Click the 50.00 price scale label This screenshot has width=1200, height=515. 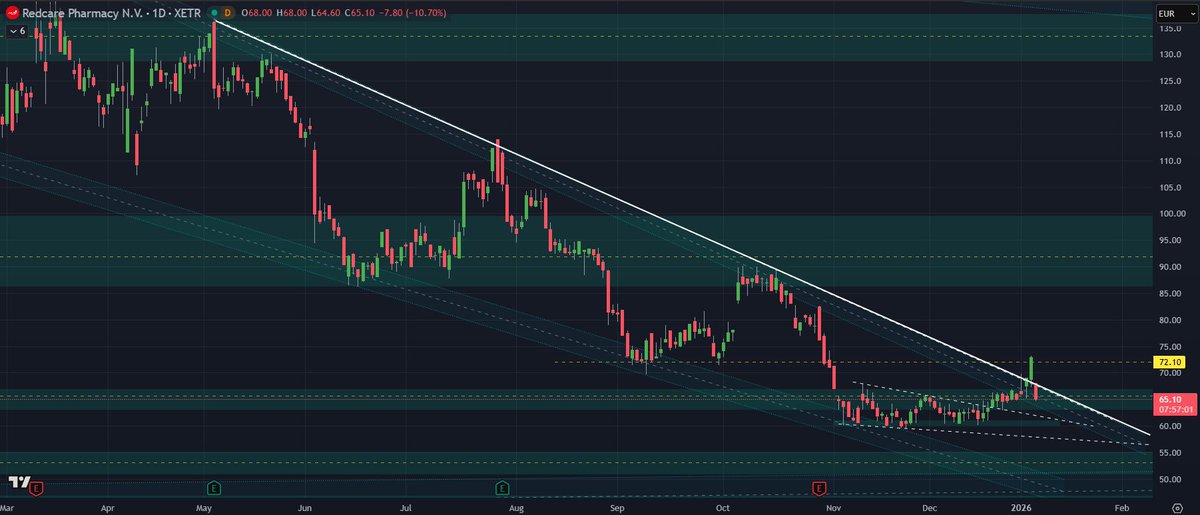click(x=1168, y=480)
